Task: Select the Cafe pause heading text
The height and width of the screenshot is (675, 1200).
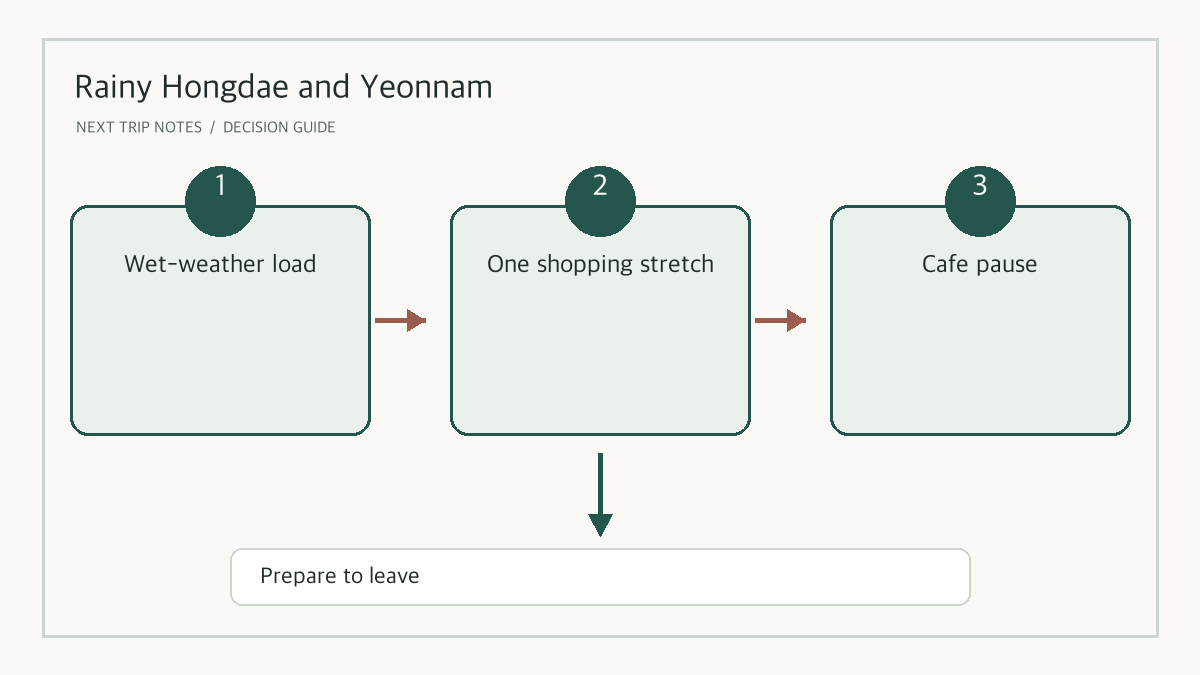Action: (980, 264)
